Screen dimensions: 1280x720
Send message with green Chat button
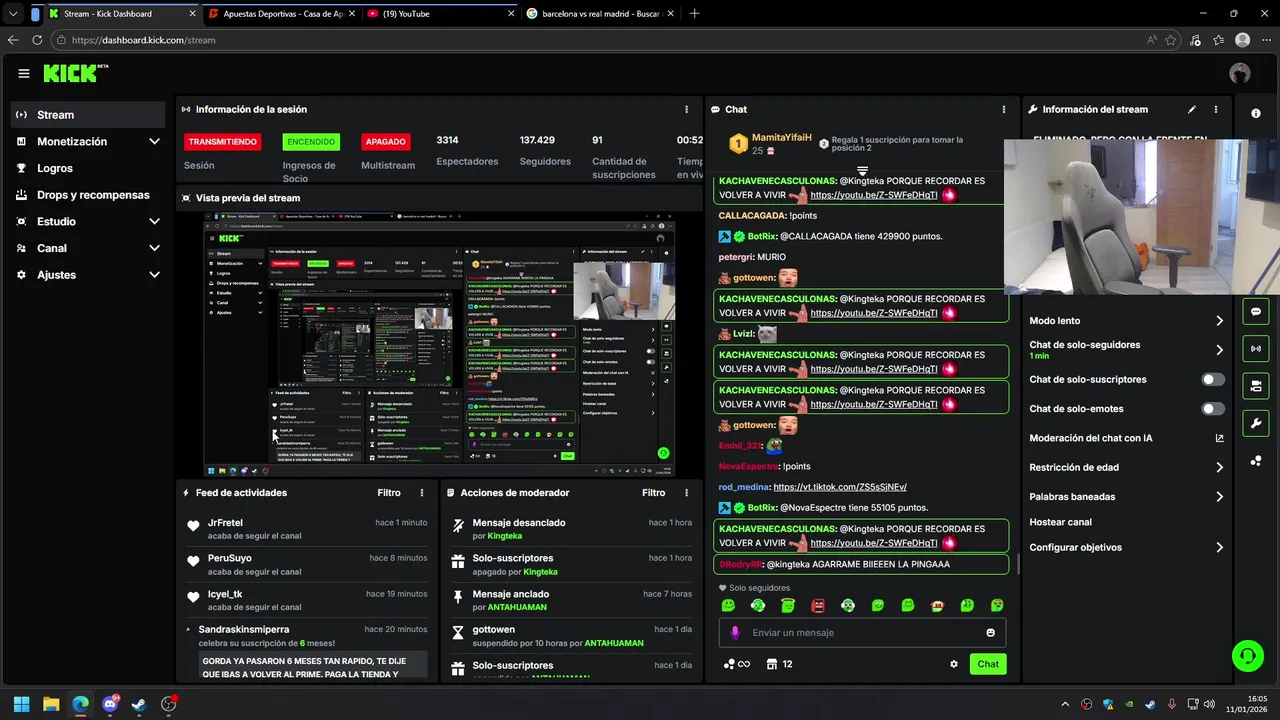[988, 664]
